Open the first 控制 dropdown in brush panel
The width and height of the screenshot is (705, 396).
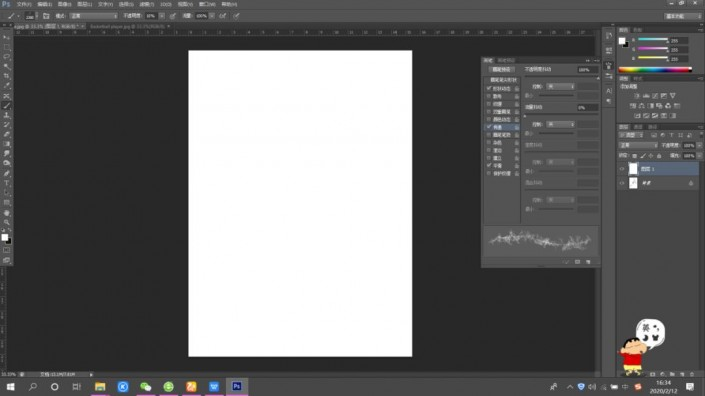[x=560, y=86]
